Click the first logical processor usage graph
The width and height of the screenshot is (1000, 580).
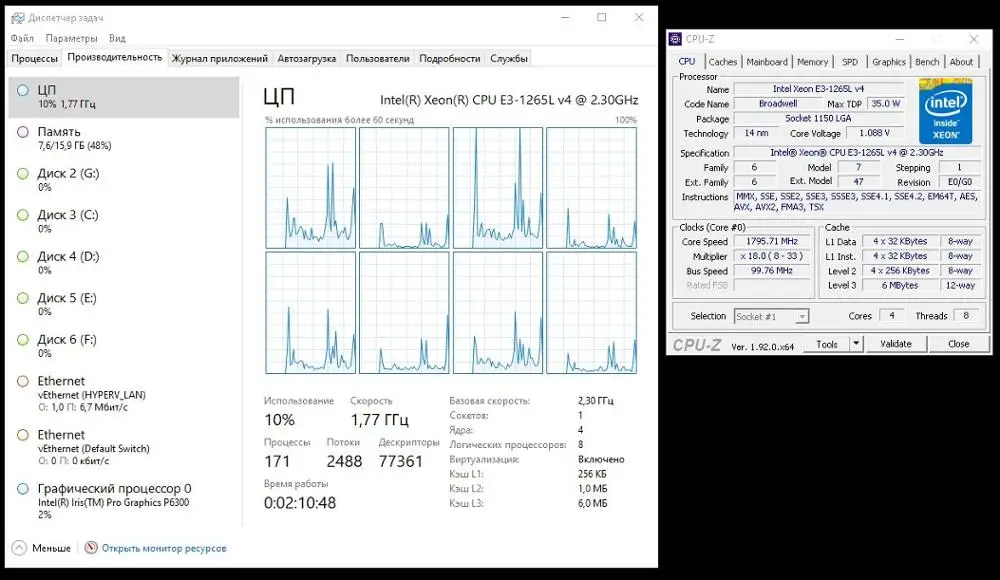pos(311,188)
